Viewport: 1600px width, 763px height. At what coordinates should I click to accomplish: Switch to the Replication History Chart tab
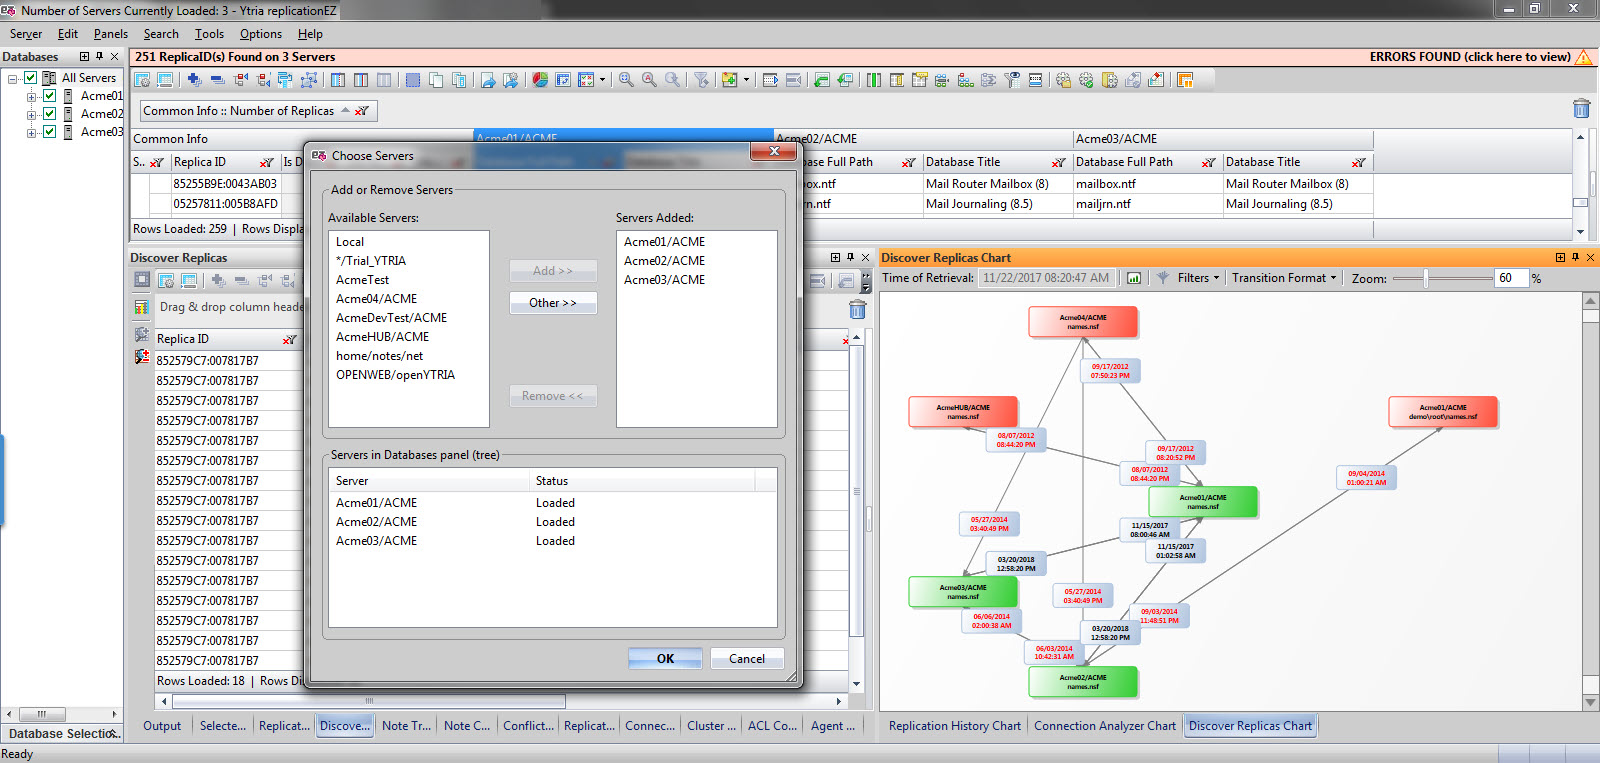955,726
